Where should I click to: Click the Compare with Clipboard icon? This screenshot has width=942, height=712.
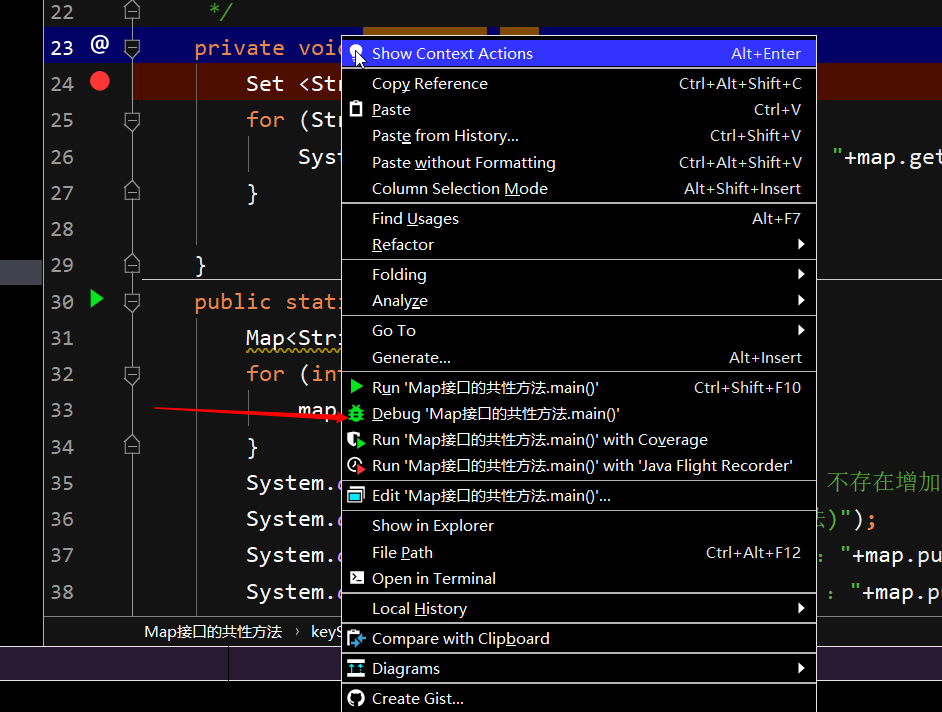(356, 638)
